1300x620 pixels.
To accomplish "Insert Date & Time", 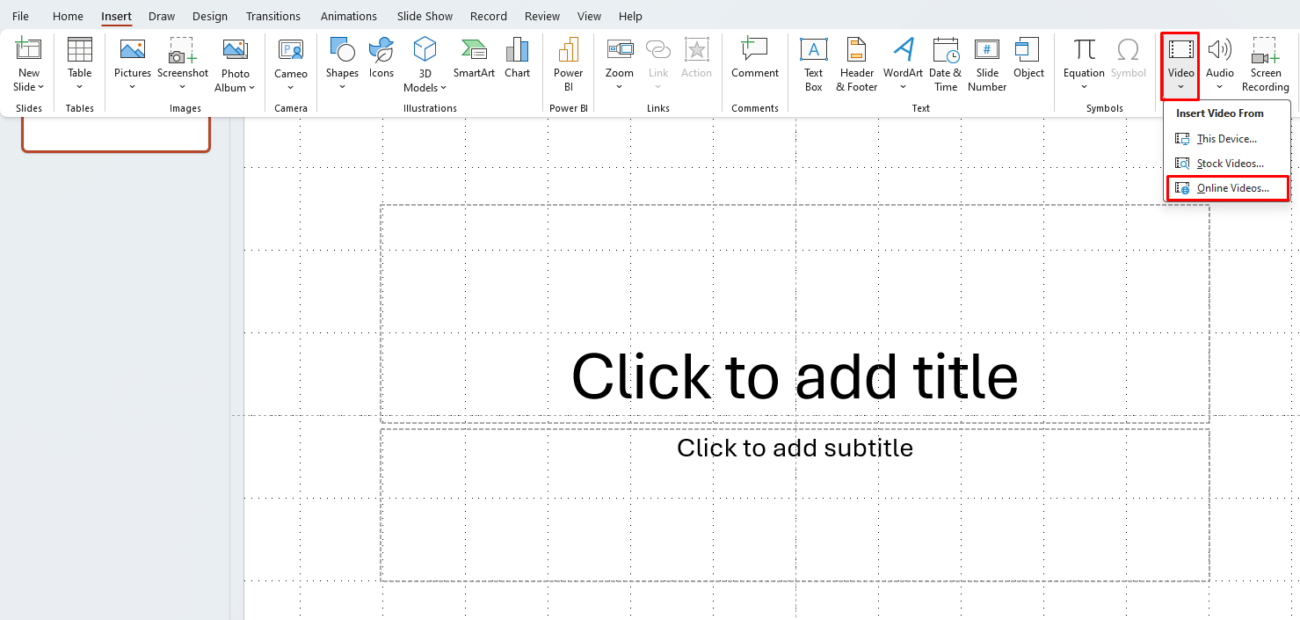I will (946, 64).
